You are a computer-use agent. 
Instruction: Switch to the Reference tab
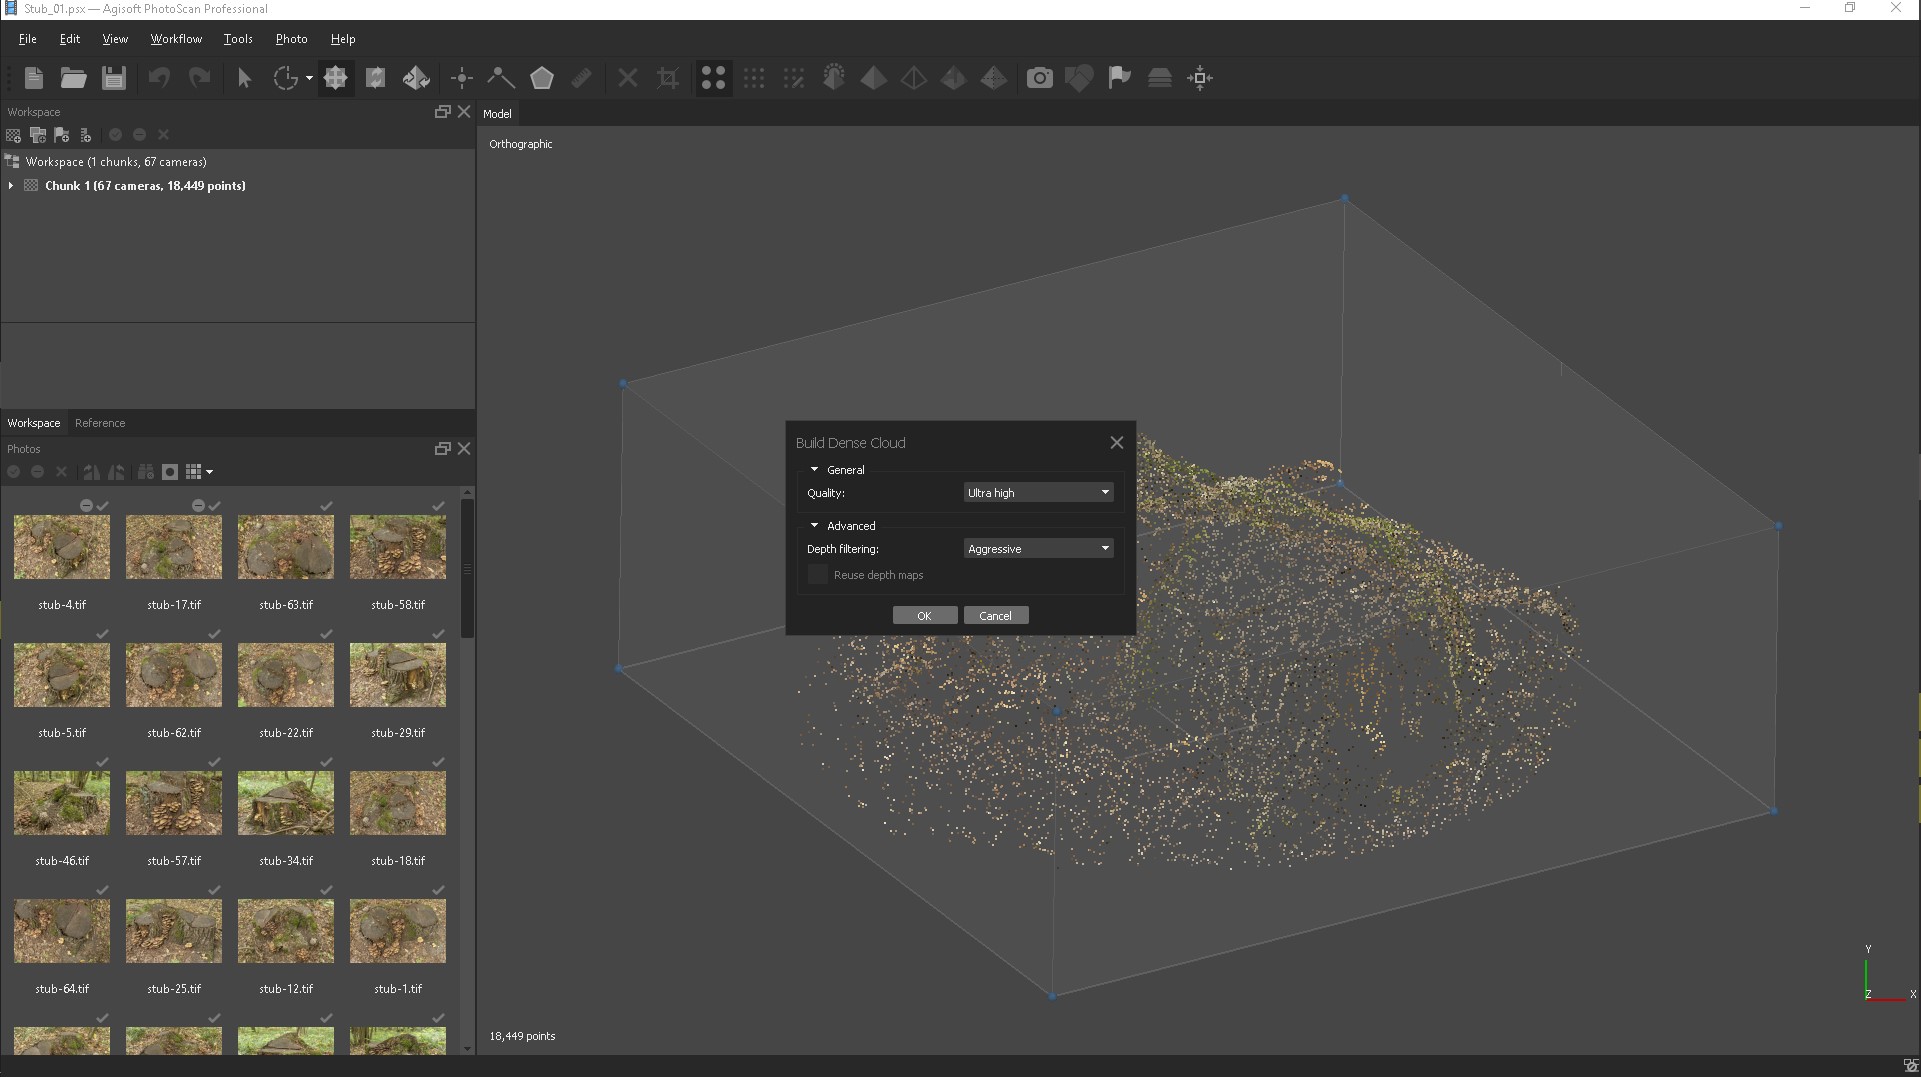tap(100, 423)
